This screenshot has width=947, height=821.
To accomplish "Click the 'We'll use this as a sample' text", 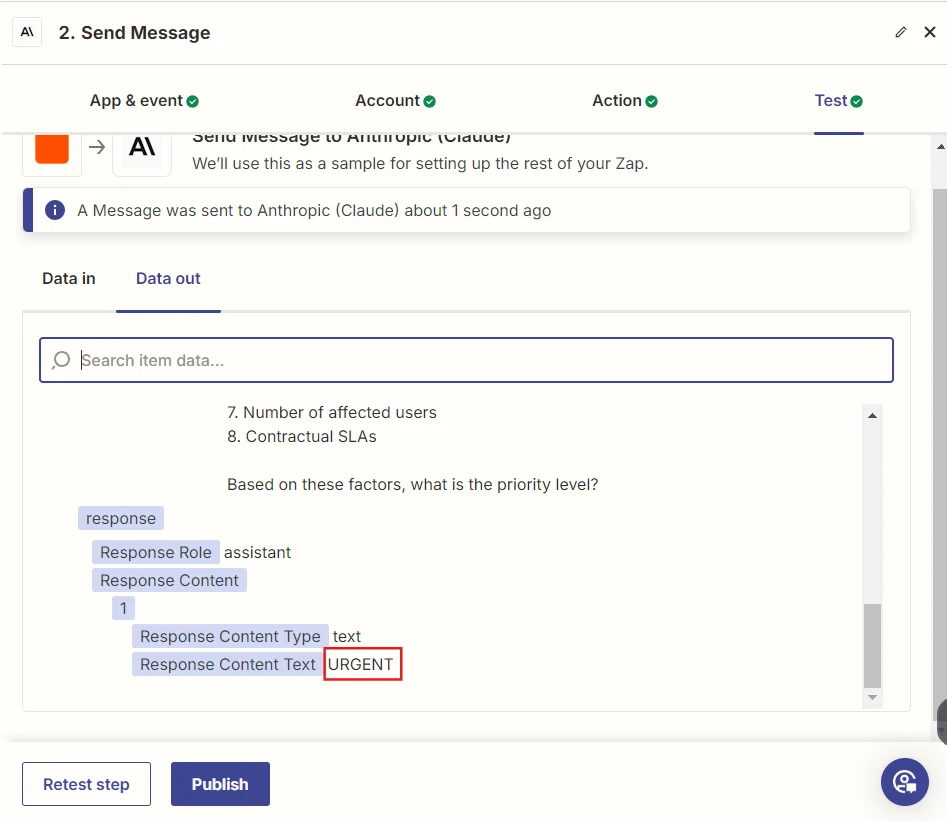I will 420,163.
